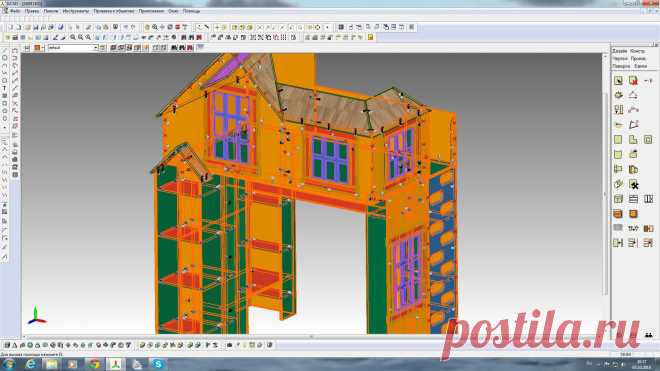Click the wrench-and-hammer tools icon in right panel
660x371 pixels.
pos(633,184)
